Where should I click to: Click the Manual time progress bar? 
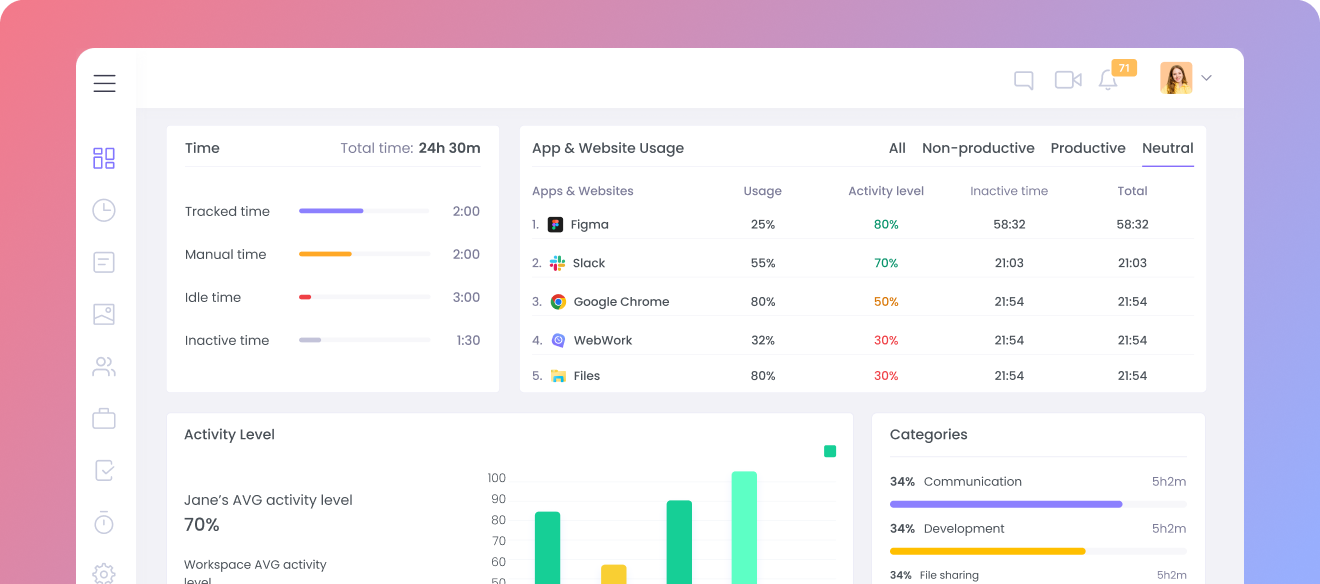pos(364,254)
